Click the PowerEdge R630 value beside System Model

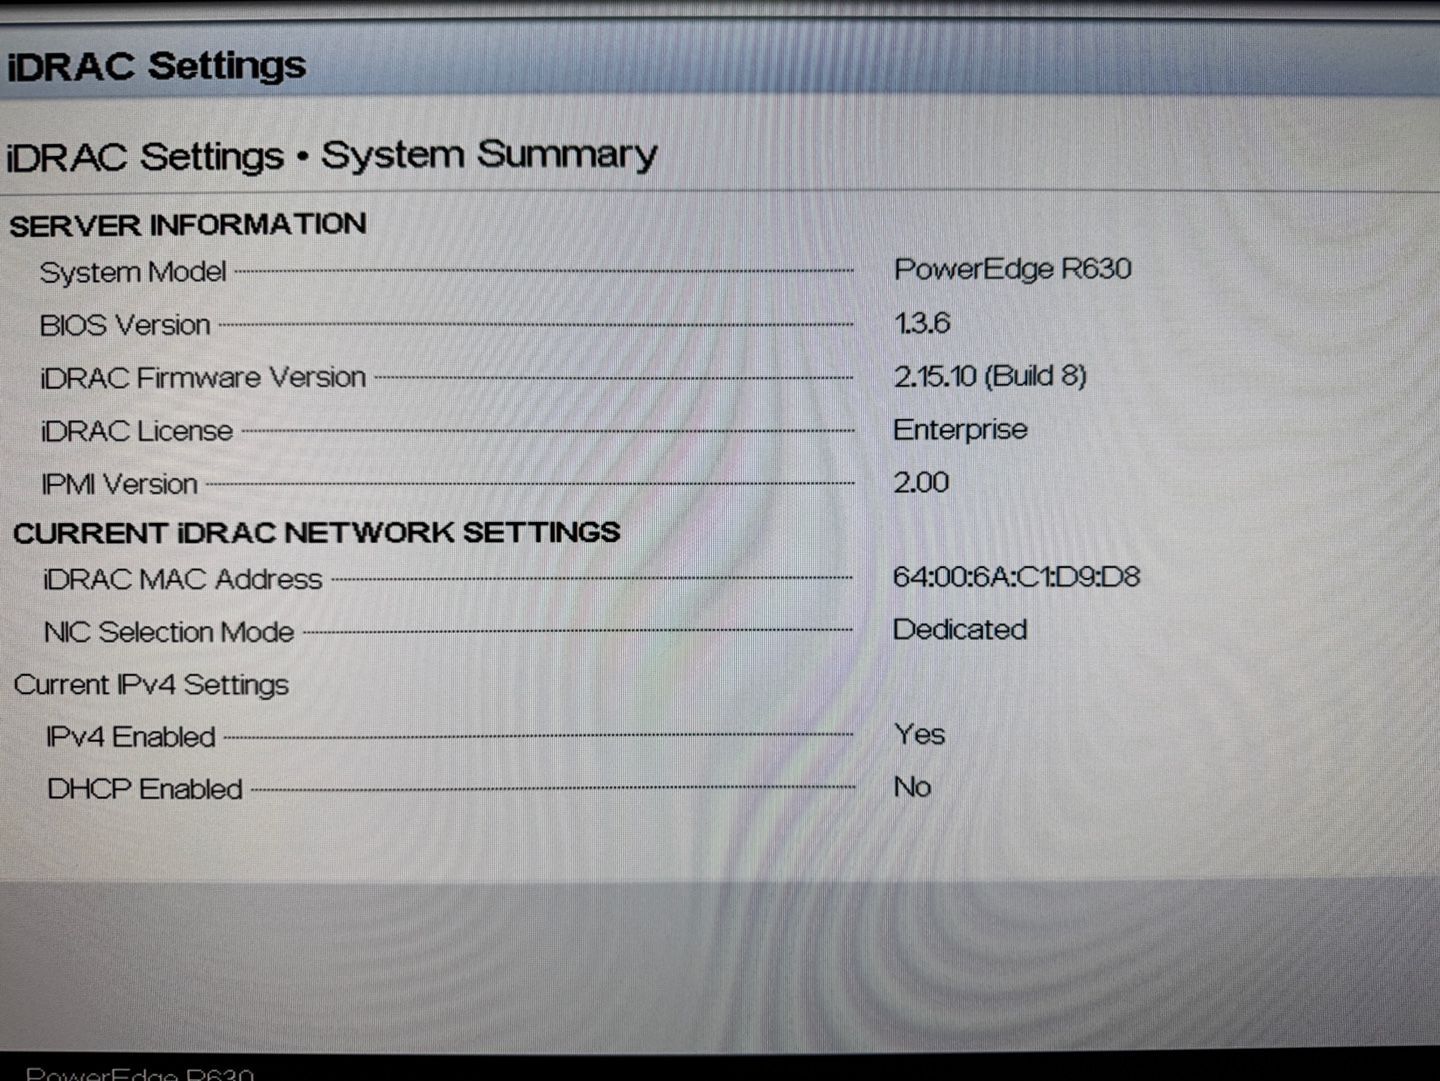[1012, 269]
